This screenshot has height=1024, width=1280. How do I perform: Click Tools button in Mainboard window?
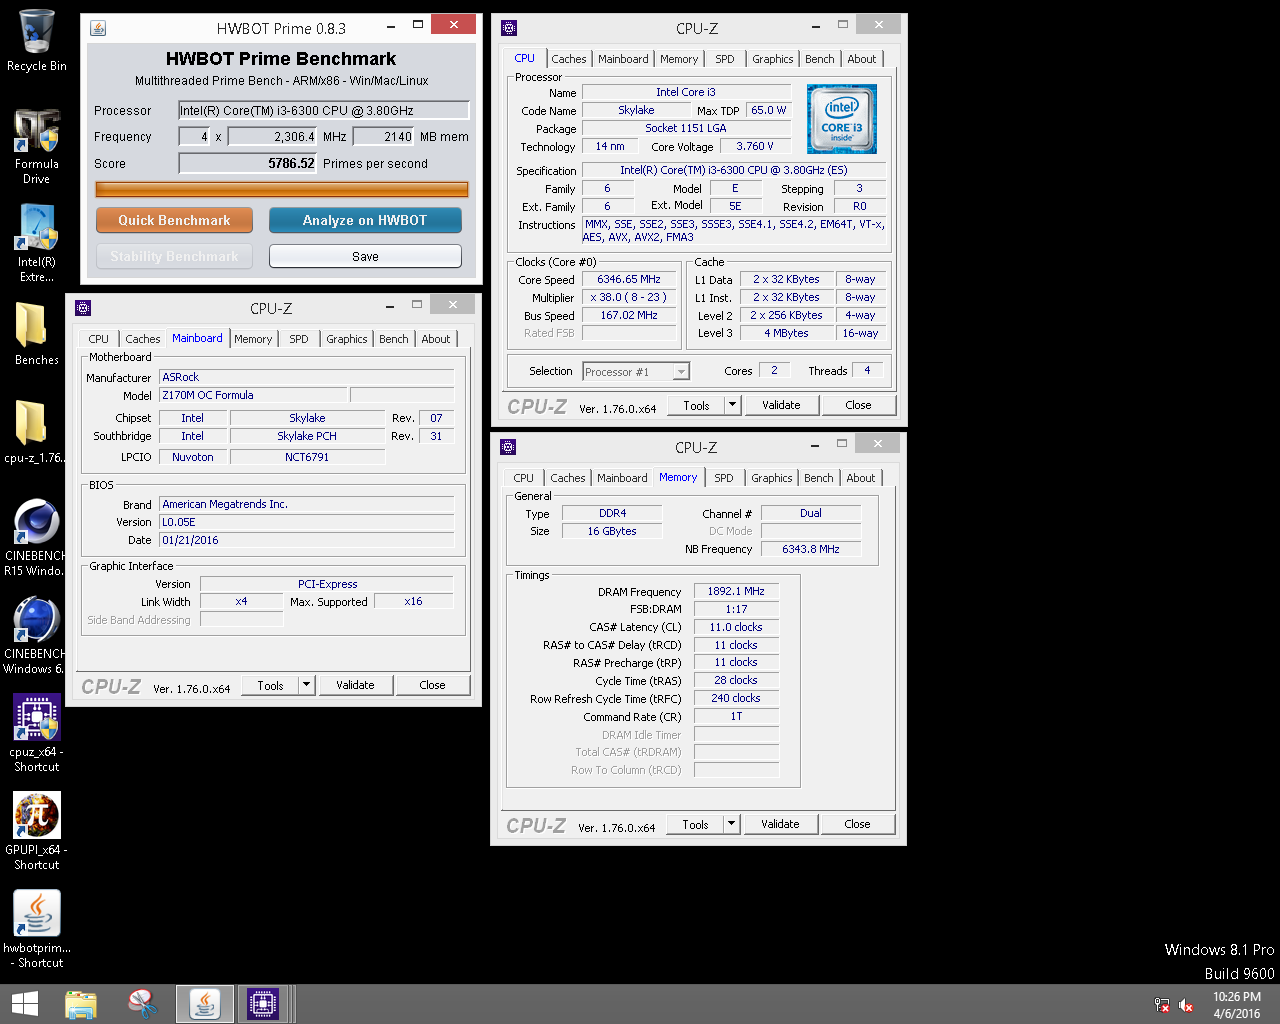(270, 685)
